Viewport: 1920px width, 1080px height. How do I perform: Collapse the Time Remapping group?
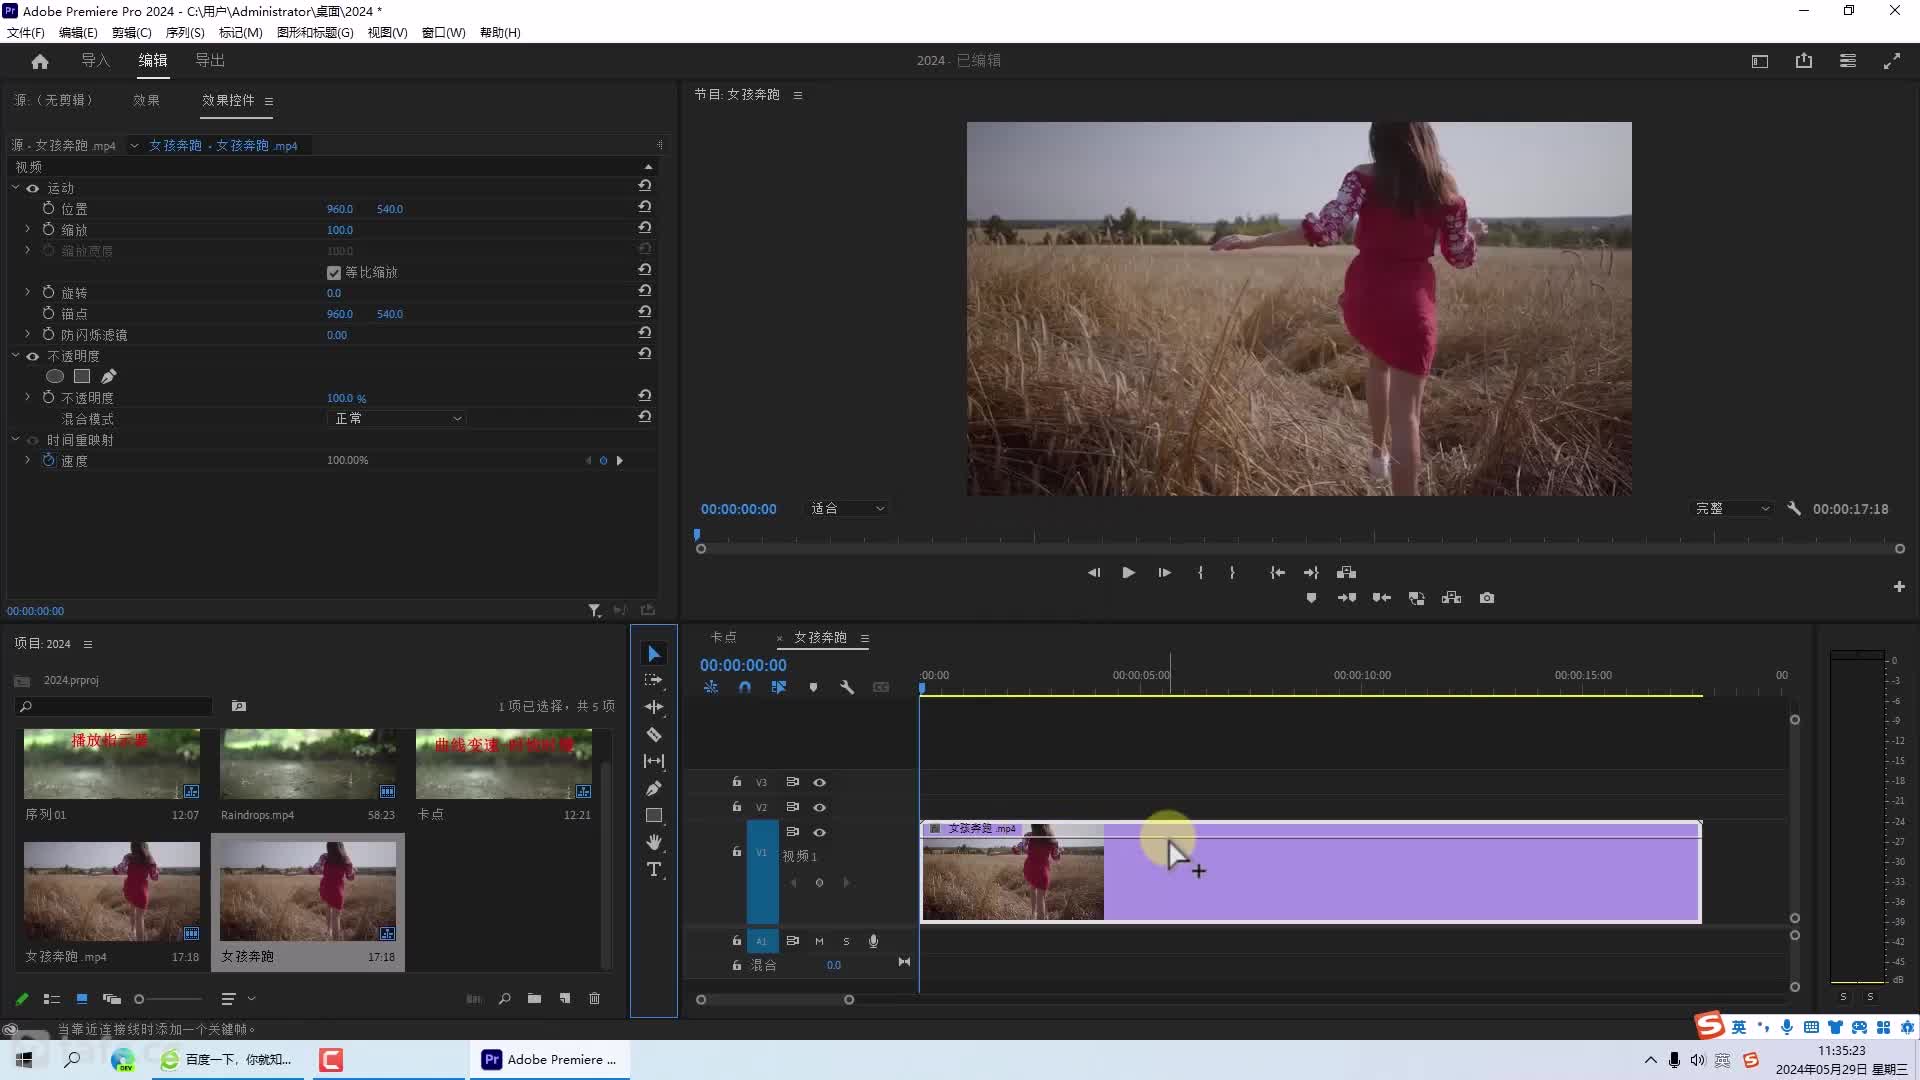pyautogui.click(x=15, y=439)
